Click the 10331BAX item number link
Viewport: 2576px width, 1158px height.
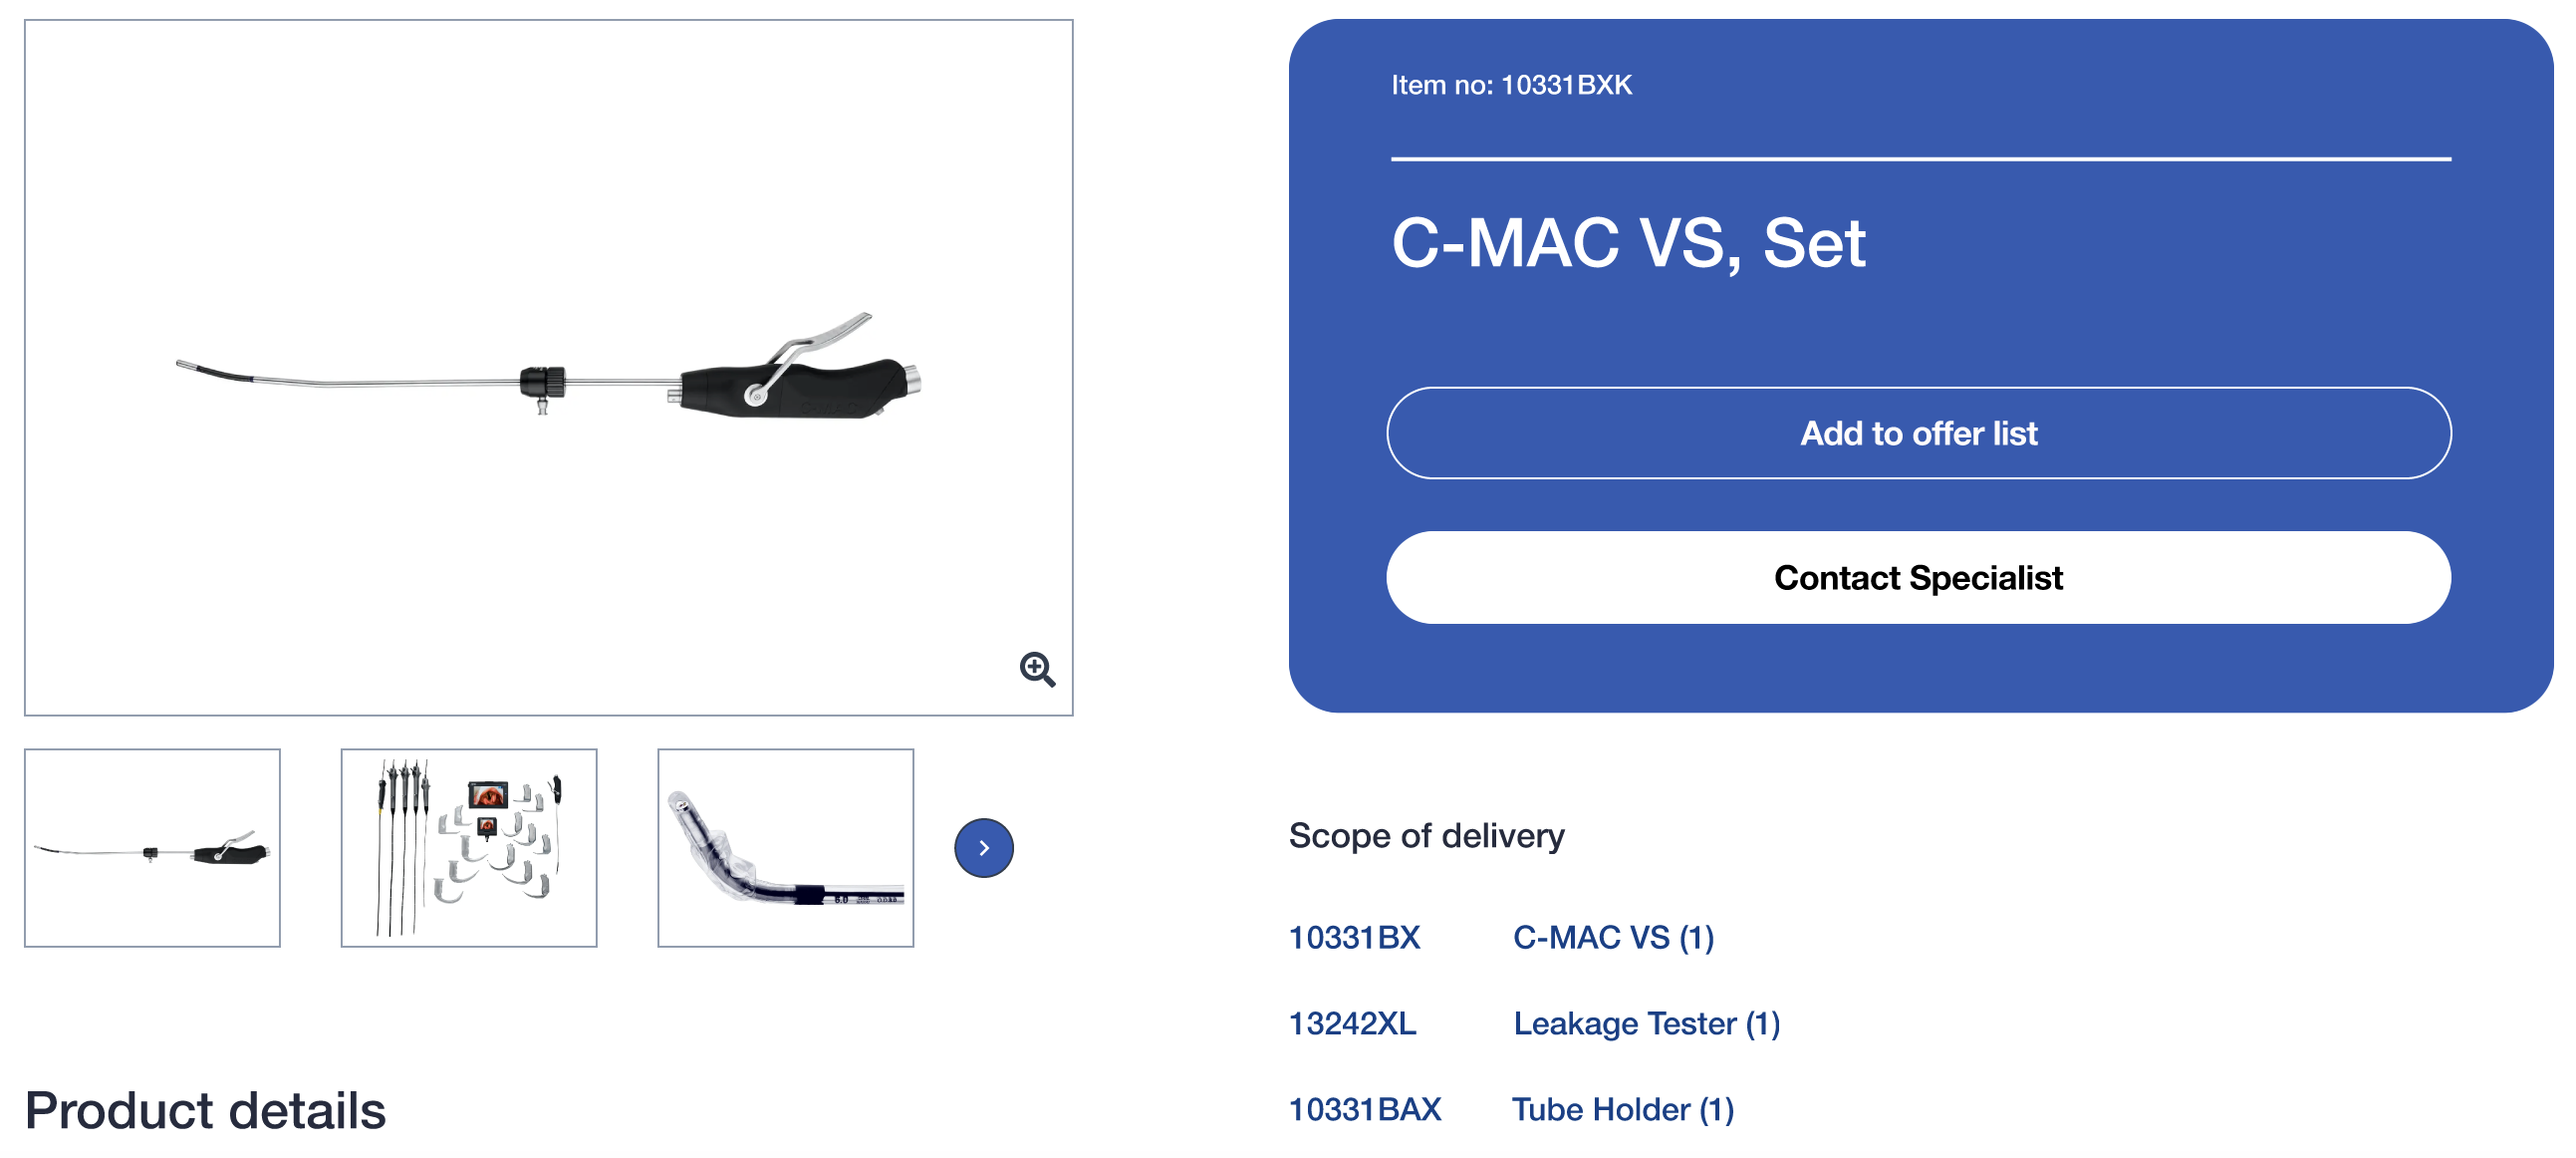pos(1365,1110)
